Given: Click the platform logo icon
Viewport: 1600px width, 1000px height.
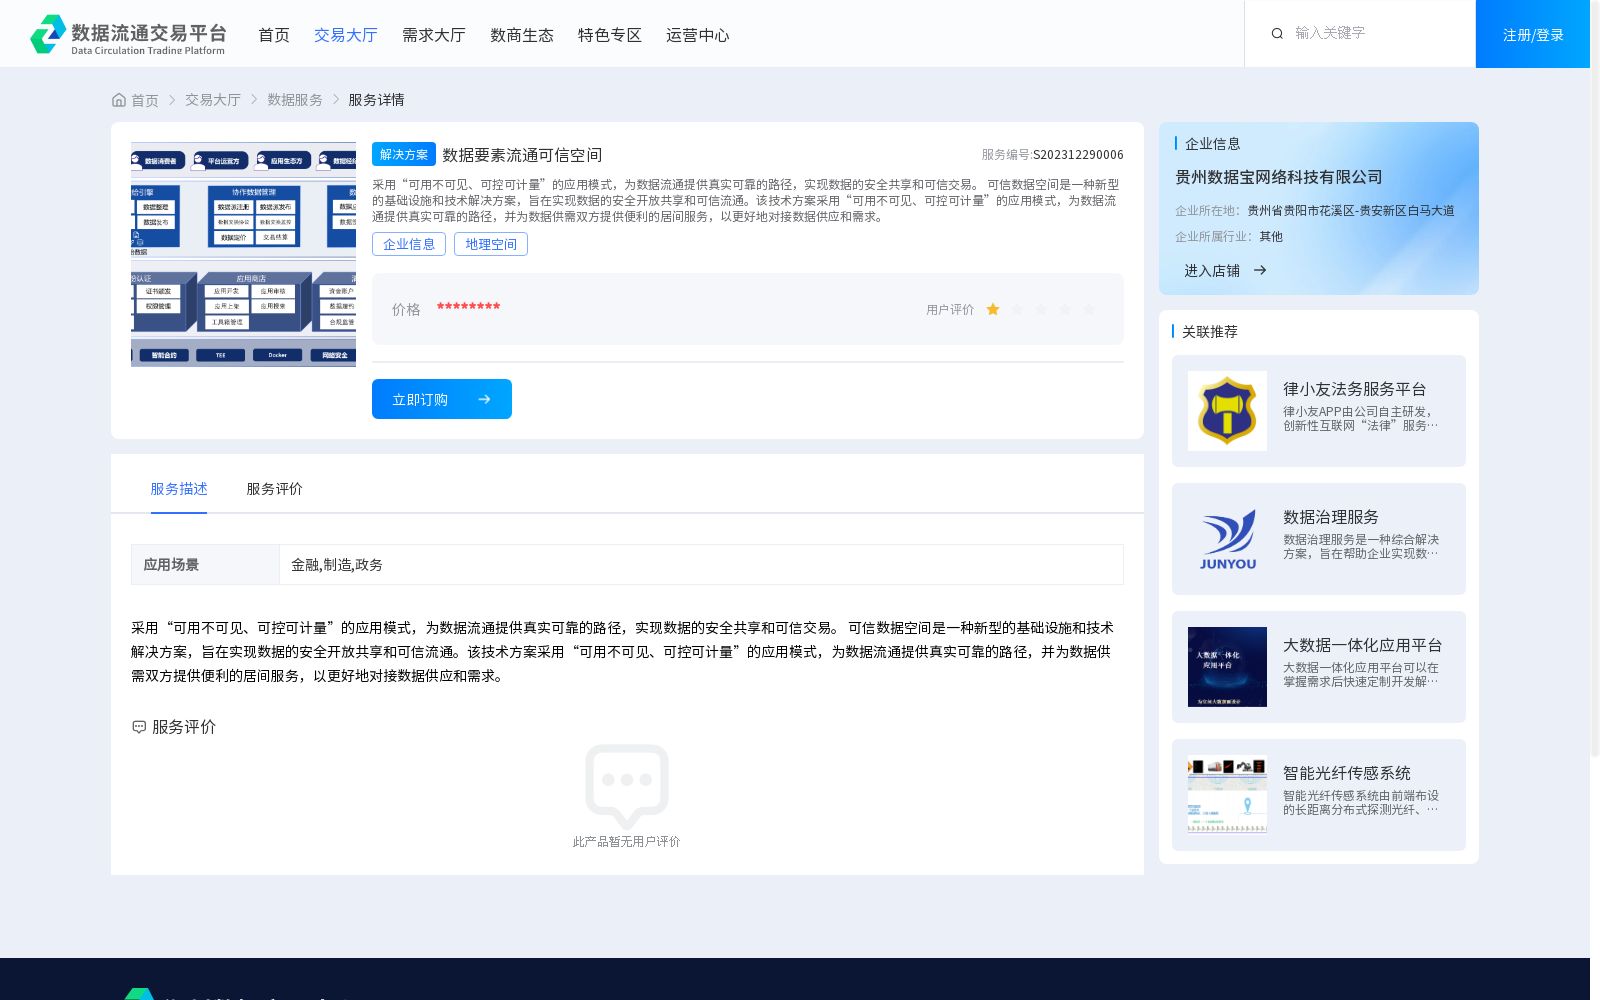Looking at the screenshot, I should 48,34.
